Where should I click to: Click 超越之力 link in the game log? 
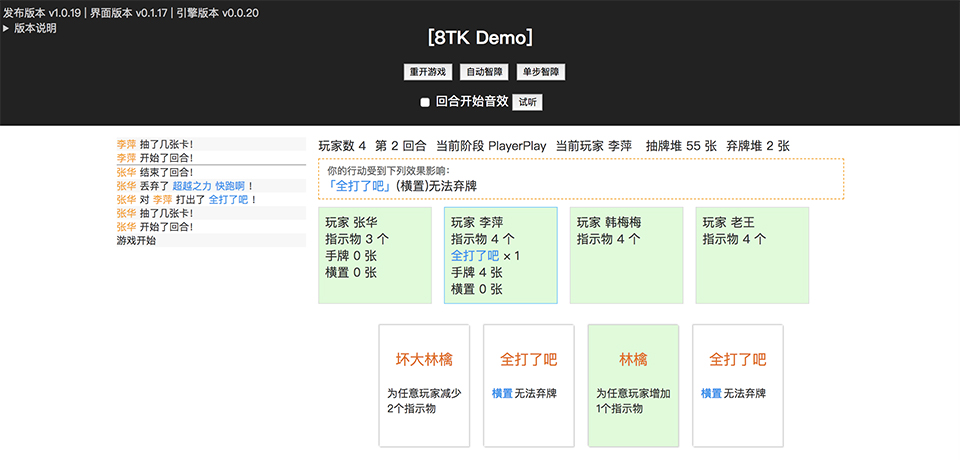(191, 186)
